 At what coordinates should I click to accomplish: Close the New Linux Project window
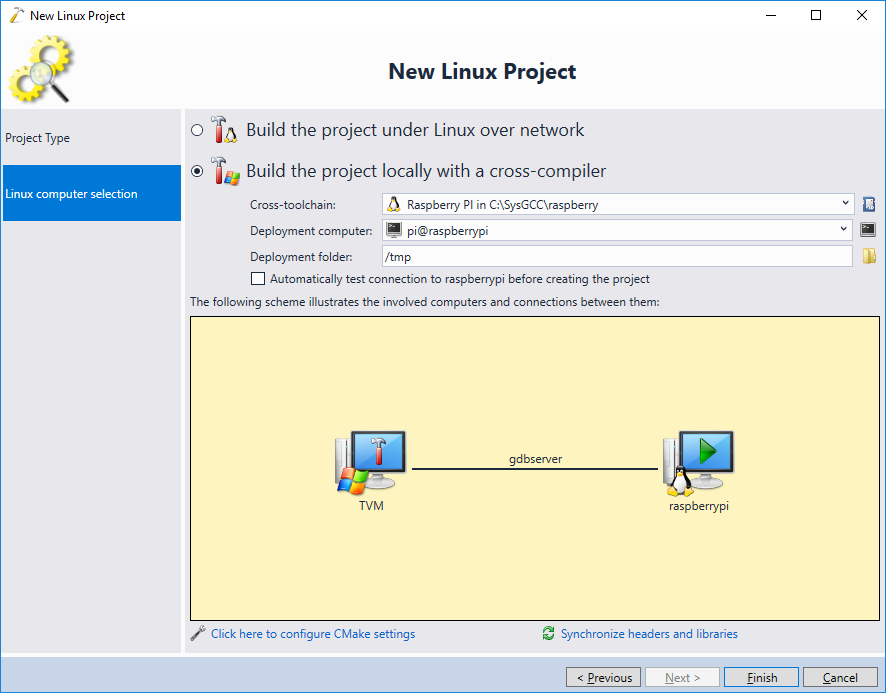tap(862, 15)
